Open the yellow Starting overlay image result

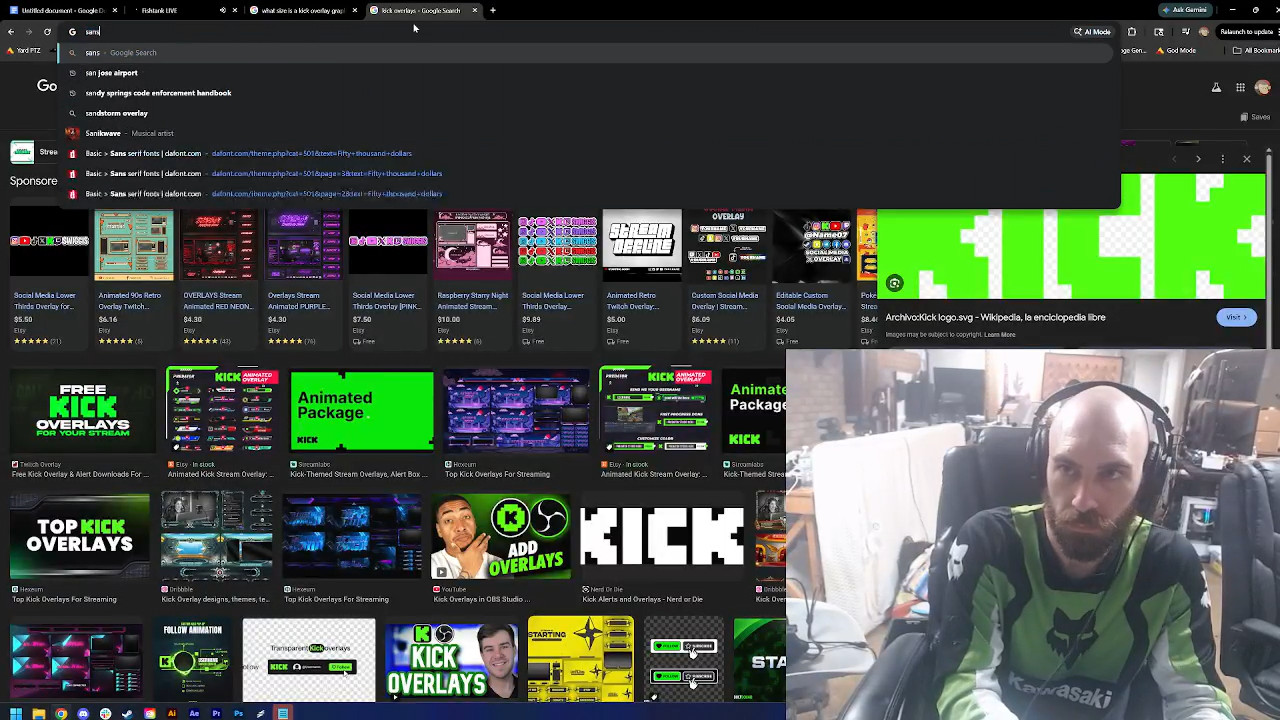(581, 660)
